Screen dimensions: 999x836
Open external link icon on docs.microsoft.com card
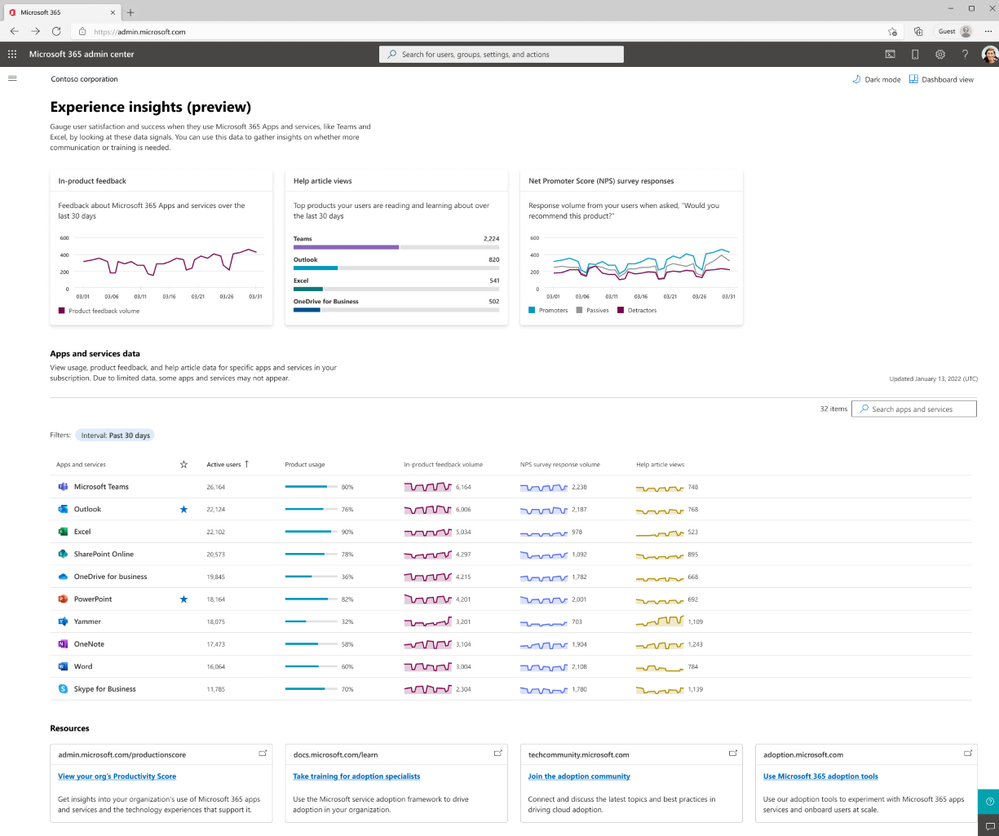pyautogui.click(x=498, y=753)
